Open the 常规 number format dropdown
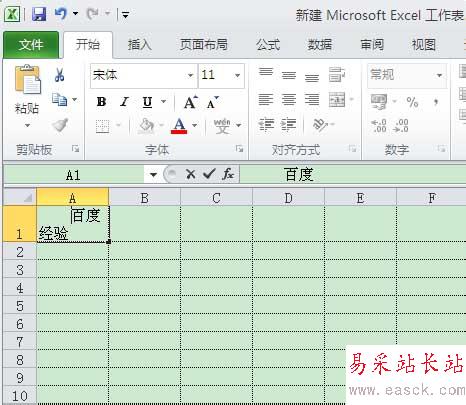 tap(439, 75)
